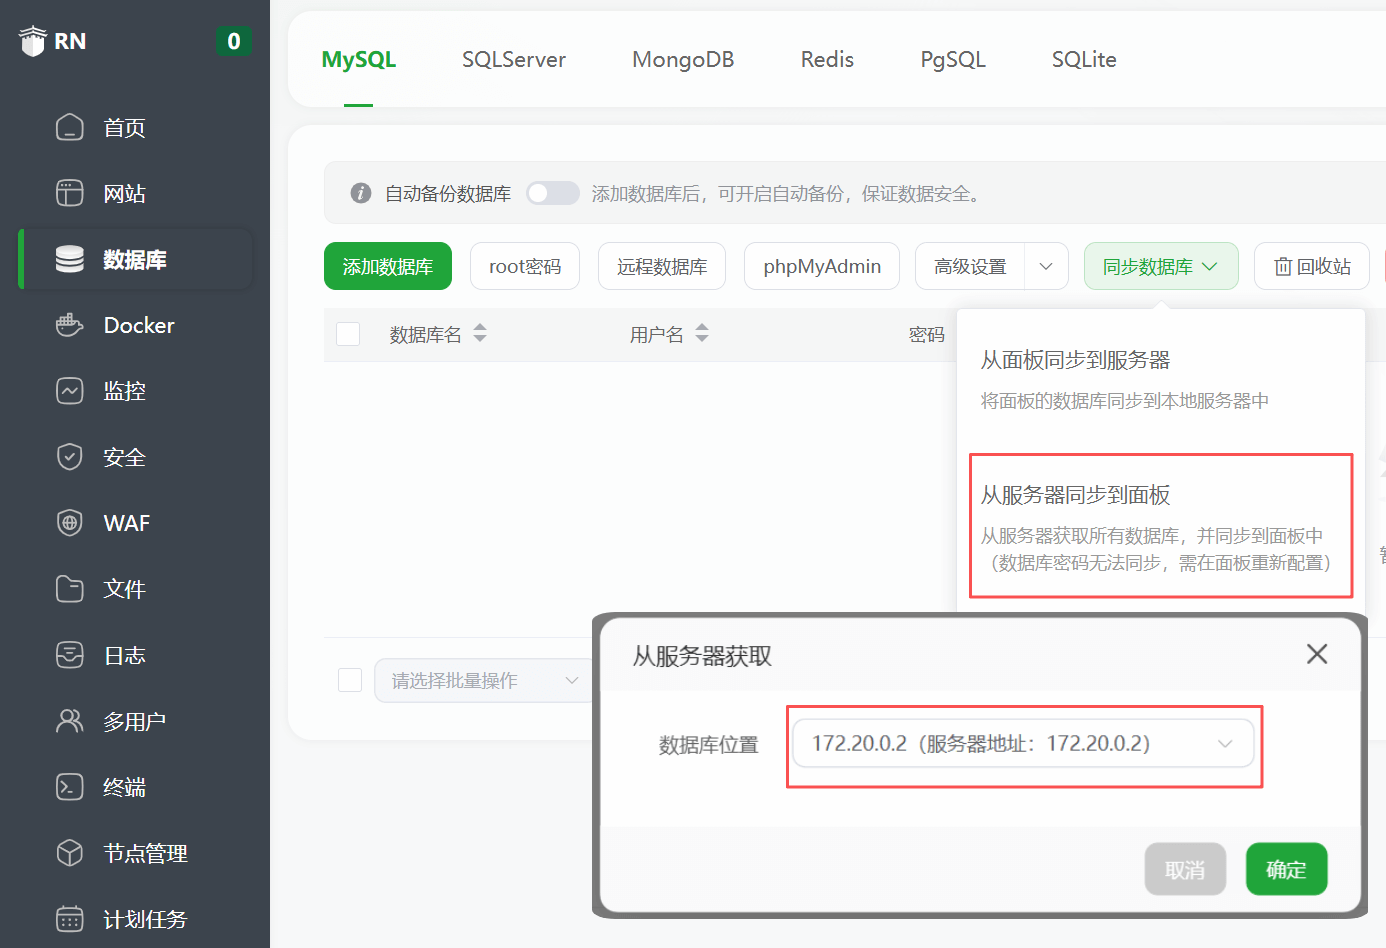This screenshot has width=1386, height=948.
Task: Choose sync from server to panel option
Action: [1160, 526]
